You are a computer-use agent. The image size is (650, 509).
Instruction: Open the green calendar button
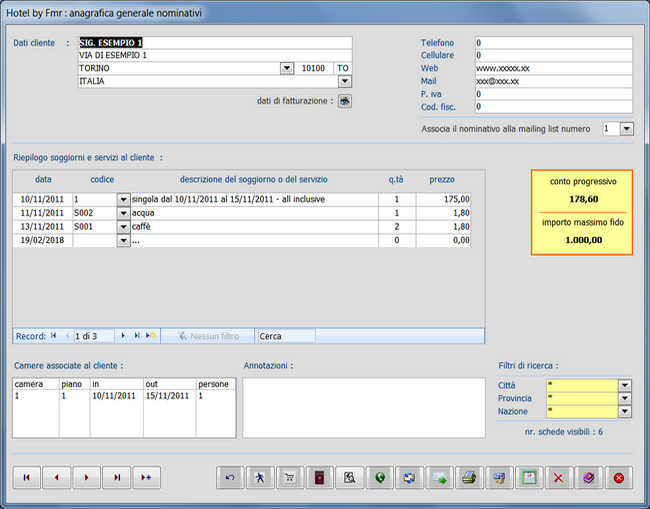[x=529, y=477]
